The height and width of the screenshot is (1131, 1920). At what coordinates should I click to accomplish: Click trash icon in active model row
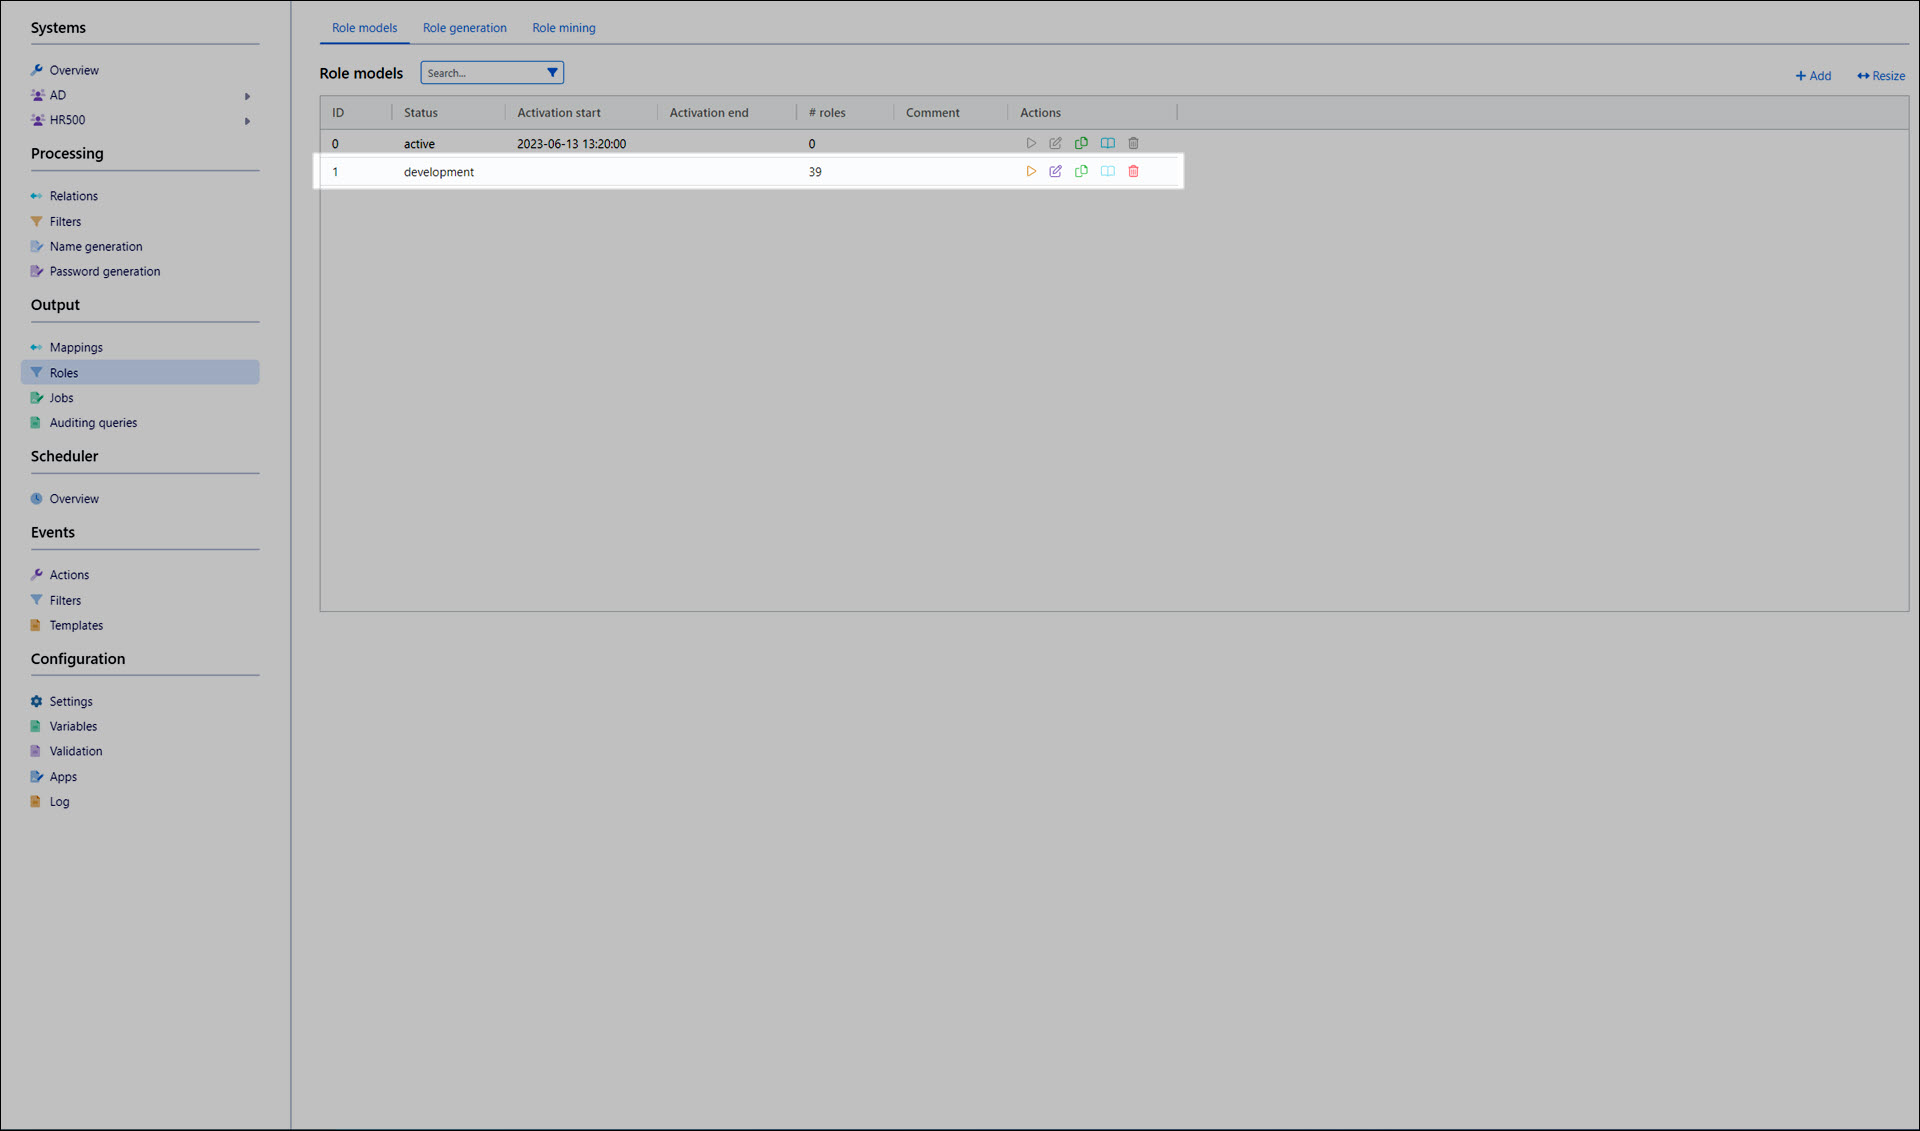pos(1133,144)
